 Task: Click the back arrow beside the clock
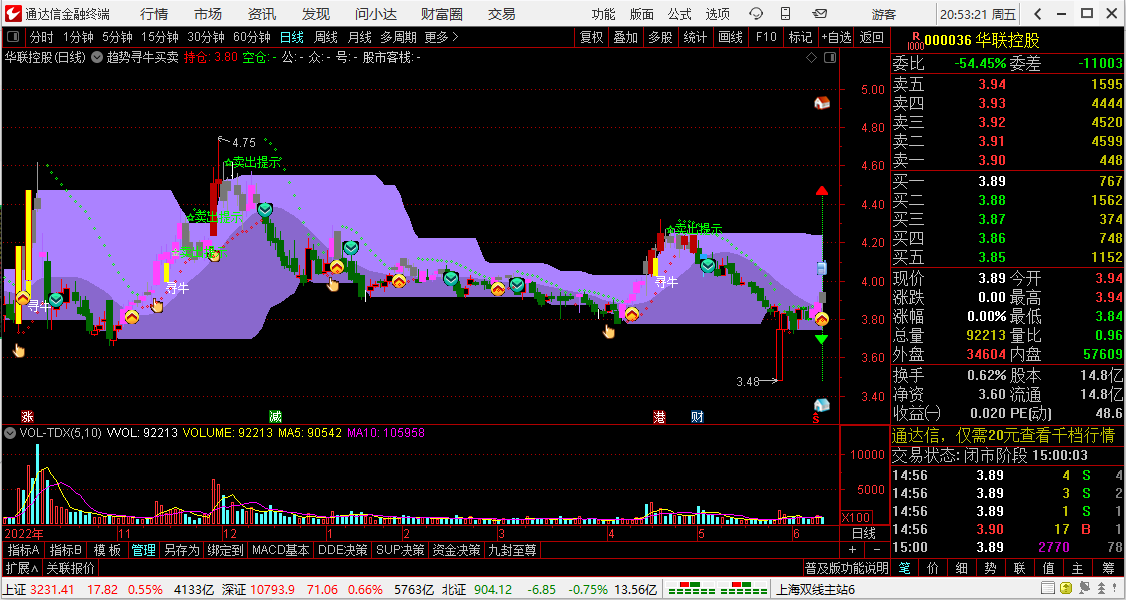[1038, 14]
